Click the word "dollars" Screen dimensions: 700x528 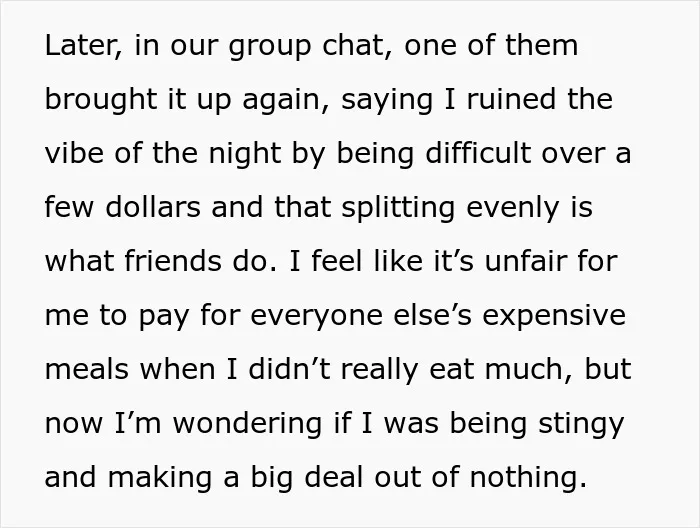pos(153,207)
